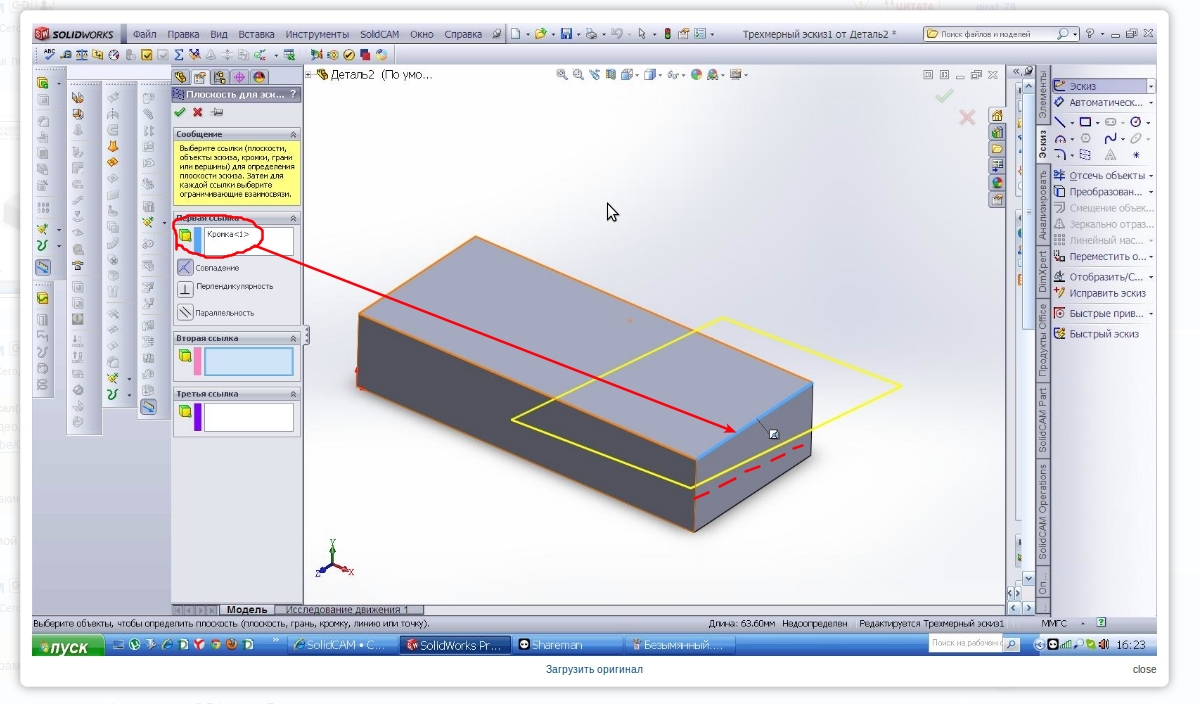Viewport: 1200px width, 704px height.
Task: Collapse the Вторая ссылка section
Action: [x=293, y=338]
